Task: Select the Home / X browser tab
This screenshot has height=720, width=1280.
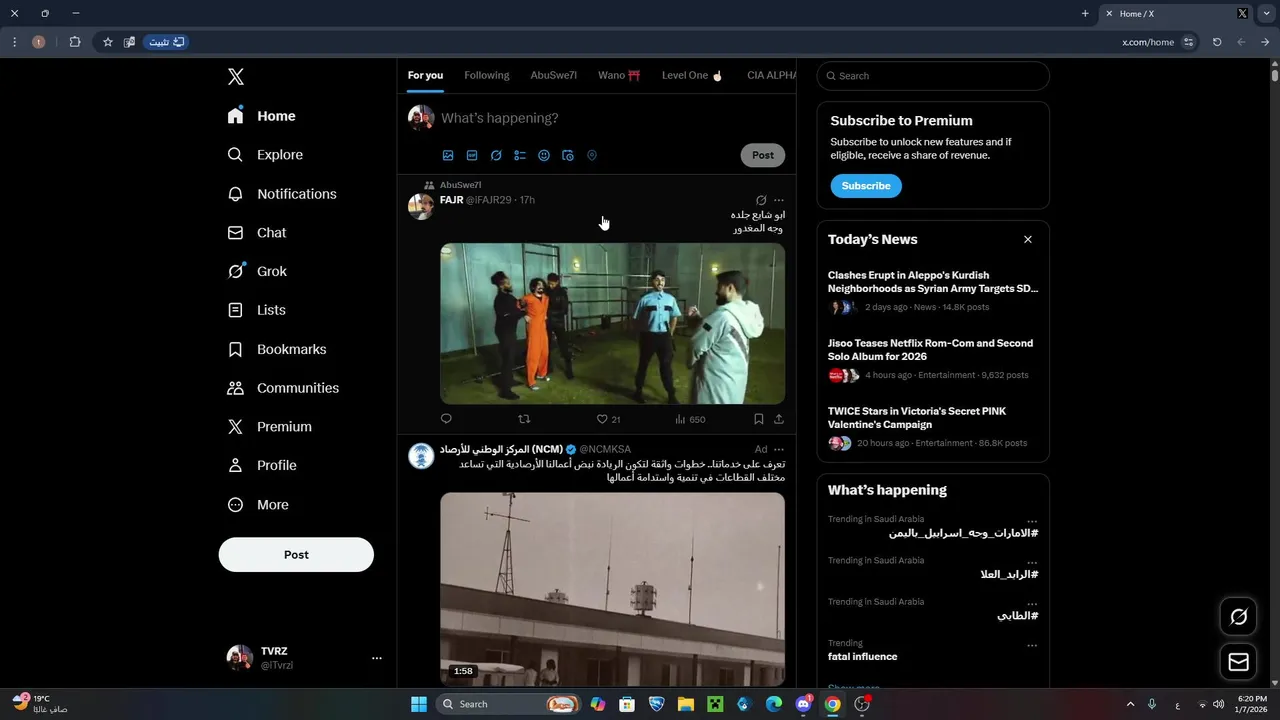Action: (x=1177, y=14)
